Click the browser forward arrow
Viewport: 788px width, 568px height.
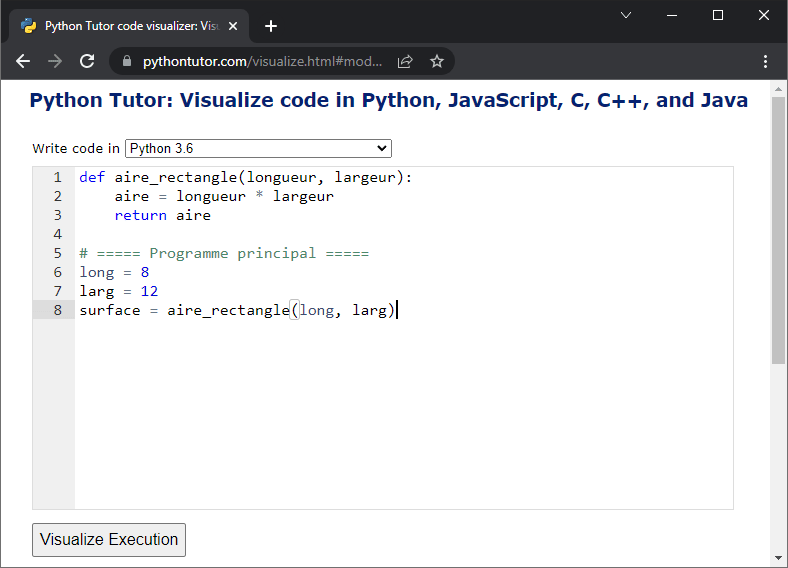[x=55, y=61]
